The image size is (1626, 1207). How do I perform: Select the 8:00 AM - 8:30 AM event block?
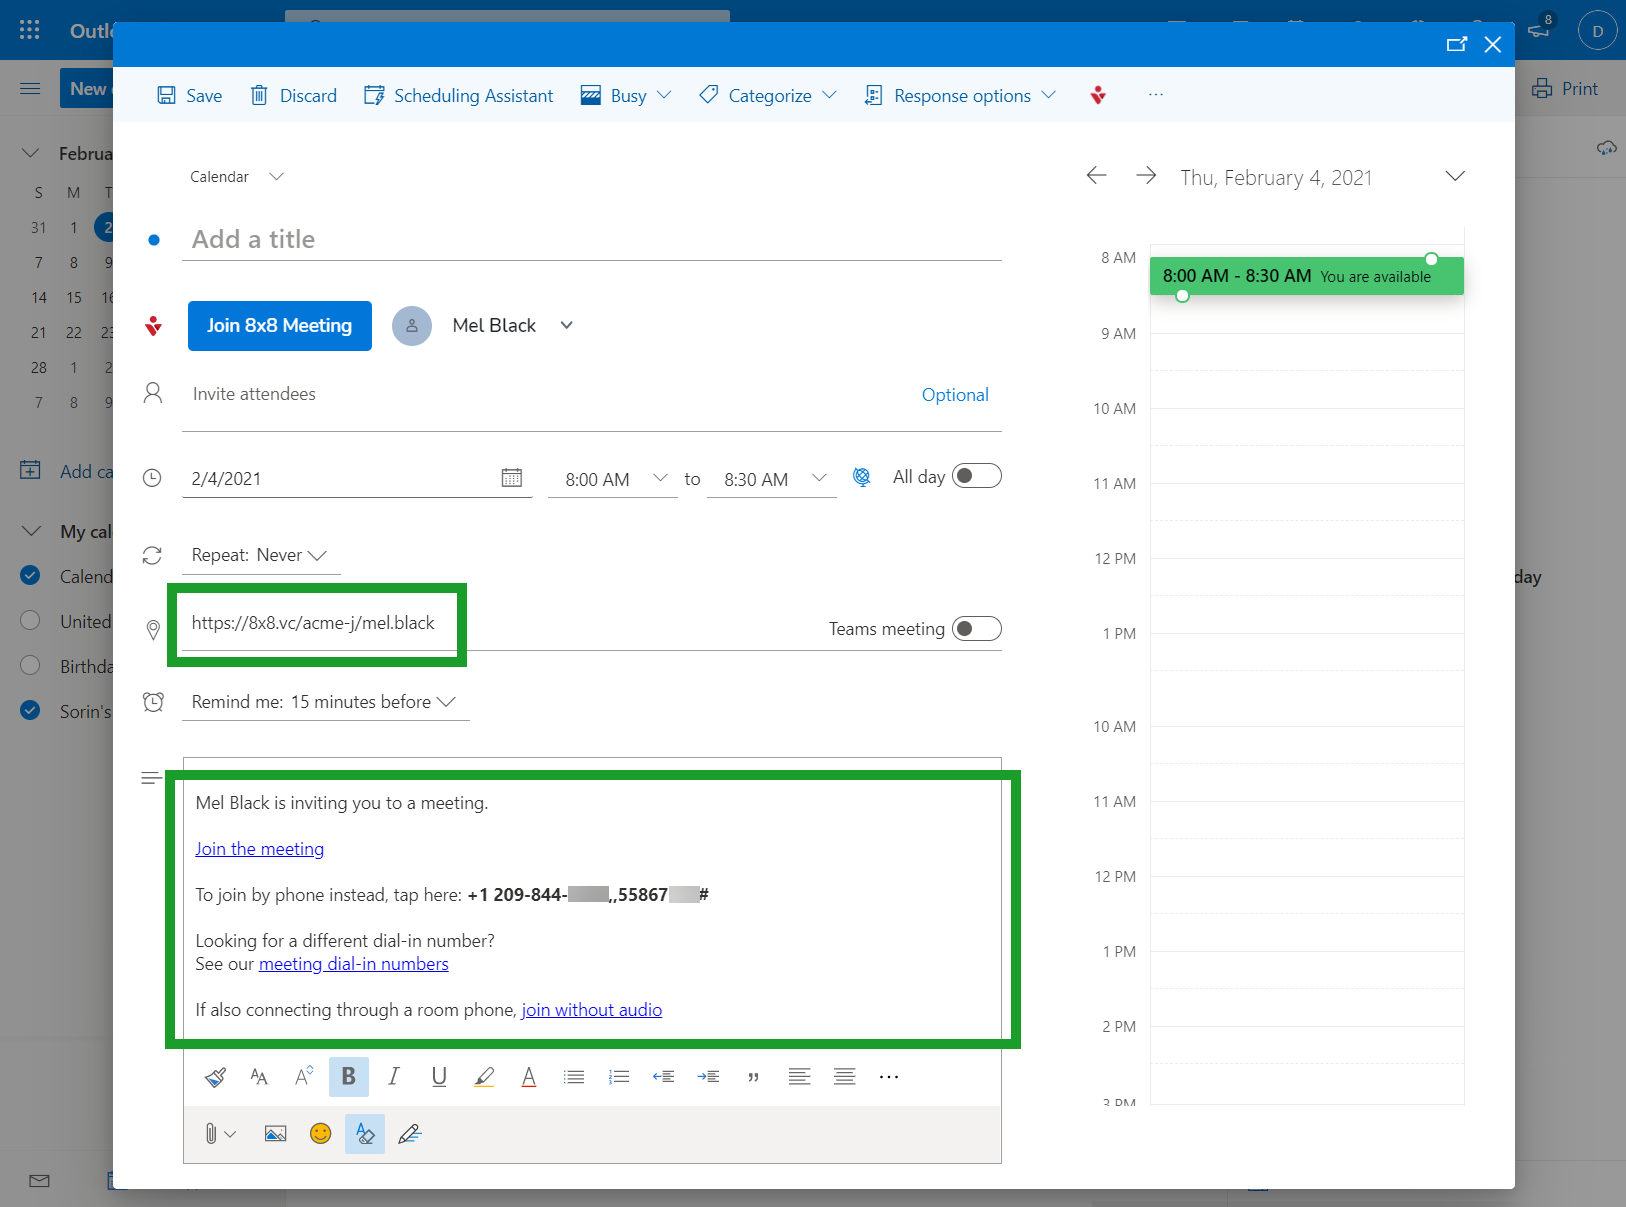click(1306, 276)
